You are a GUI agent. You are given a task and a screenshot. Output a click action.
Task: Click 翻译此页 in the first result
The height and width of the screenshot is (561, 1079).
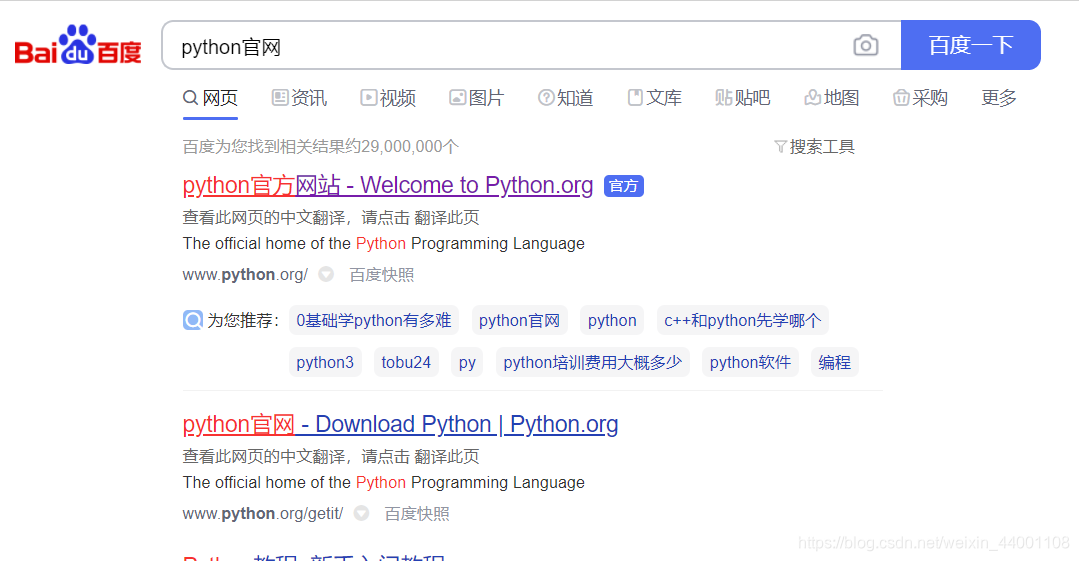(x=447, y=218)
